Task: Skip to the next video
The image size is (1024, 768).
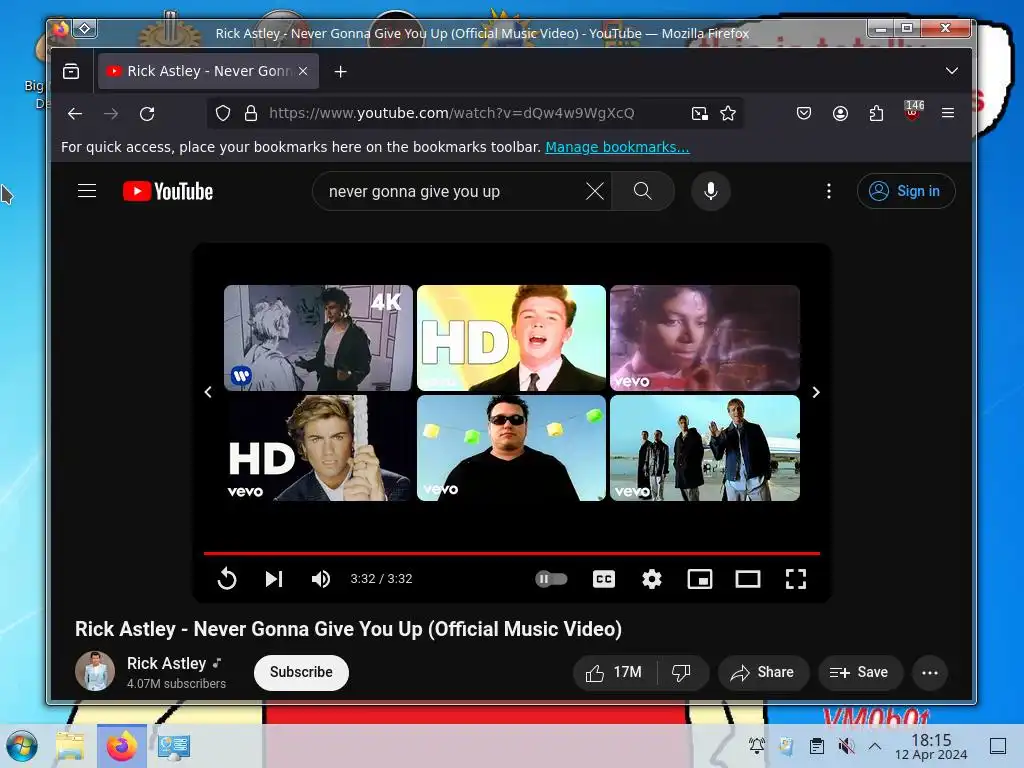Action: pyautogui.click(x=274, y=579)
